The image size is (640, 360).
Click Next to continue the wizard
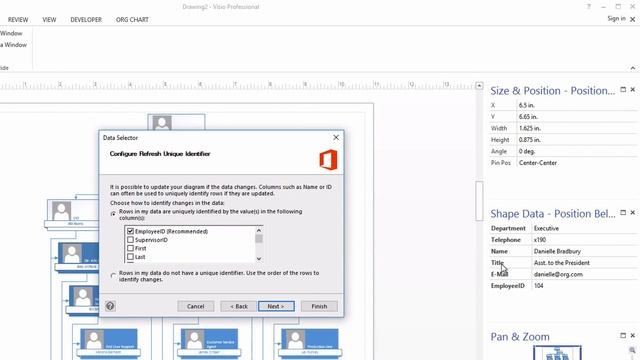pyautogui.click(x=276, y=306)
